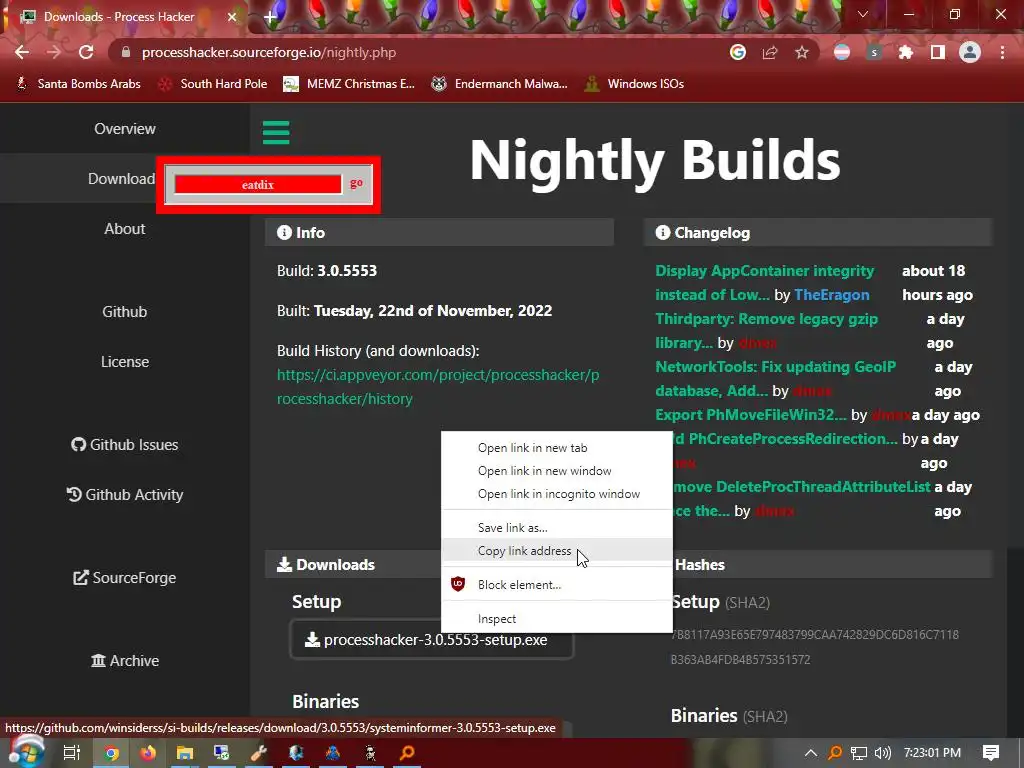The image size is (1024, 768).
Task: Choose 'Open link in incognito window'
Action: [557, 494]
